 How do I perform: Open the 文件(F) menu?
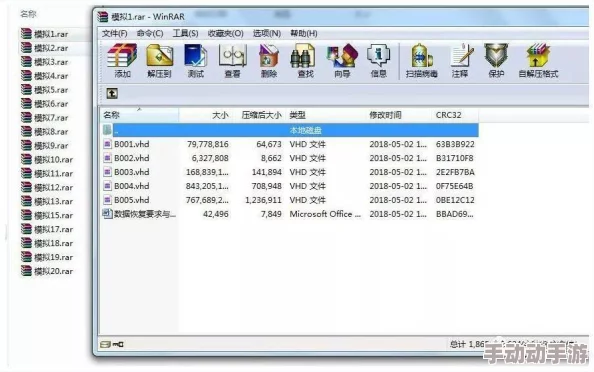pos(114,33)
